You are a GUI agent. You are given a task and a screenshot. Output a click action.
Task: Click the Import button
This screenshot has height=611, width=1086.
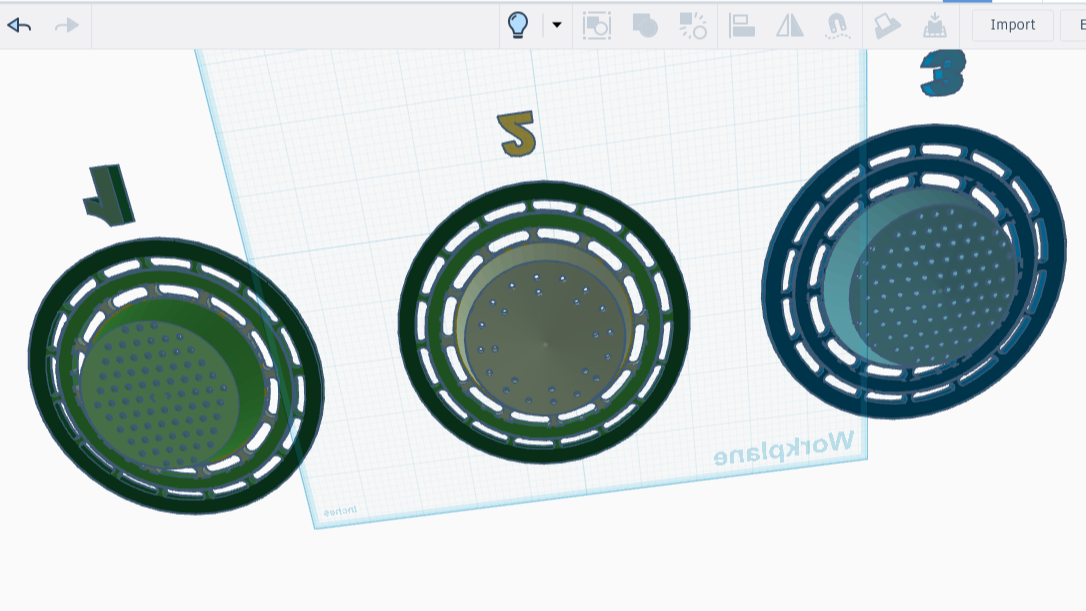(1013, 25)
